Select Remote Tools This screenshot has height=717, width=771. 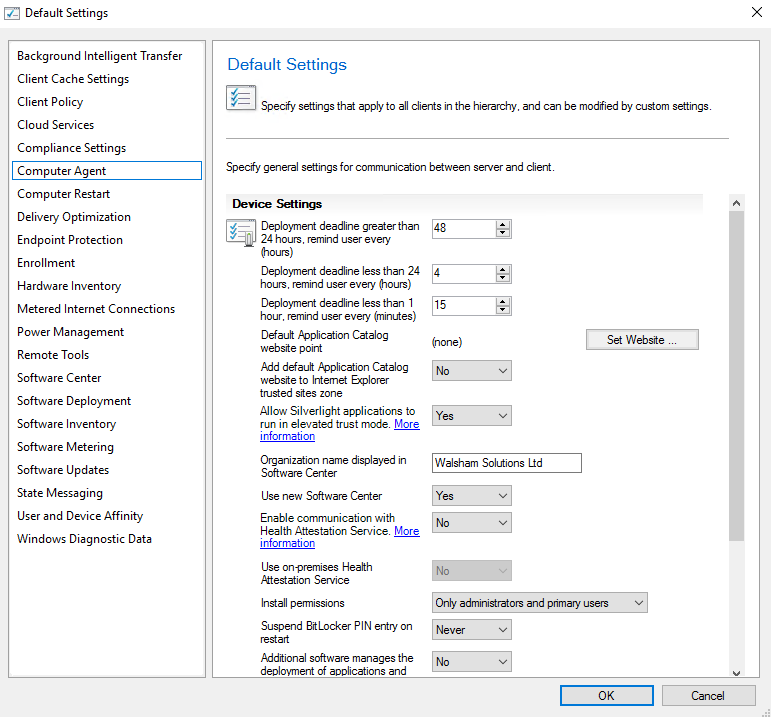[x=53, y=355]
